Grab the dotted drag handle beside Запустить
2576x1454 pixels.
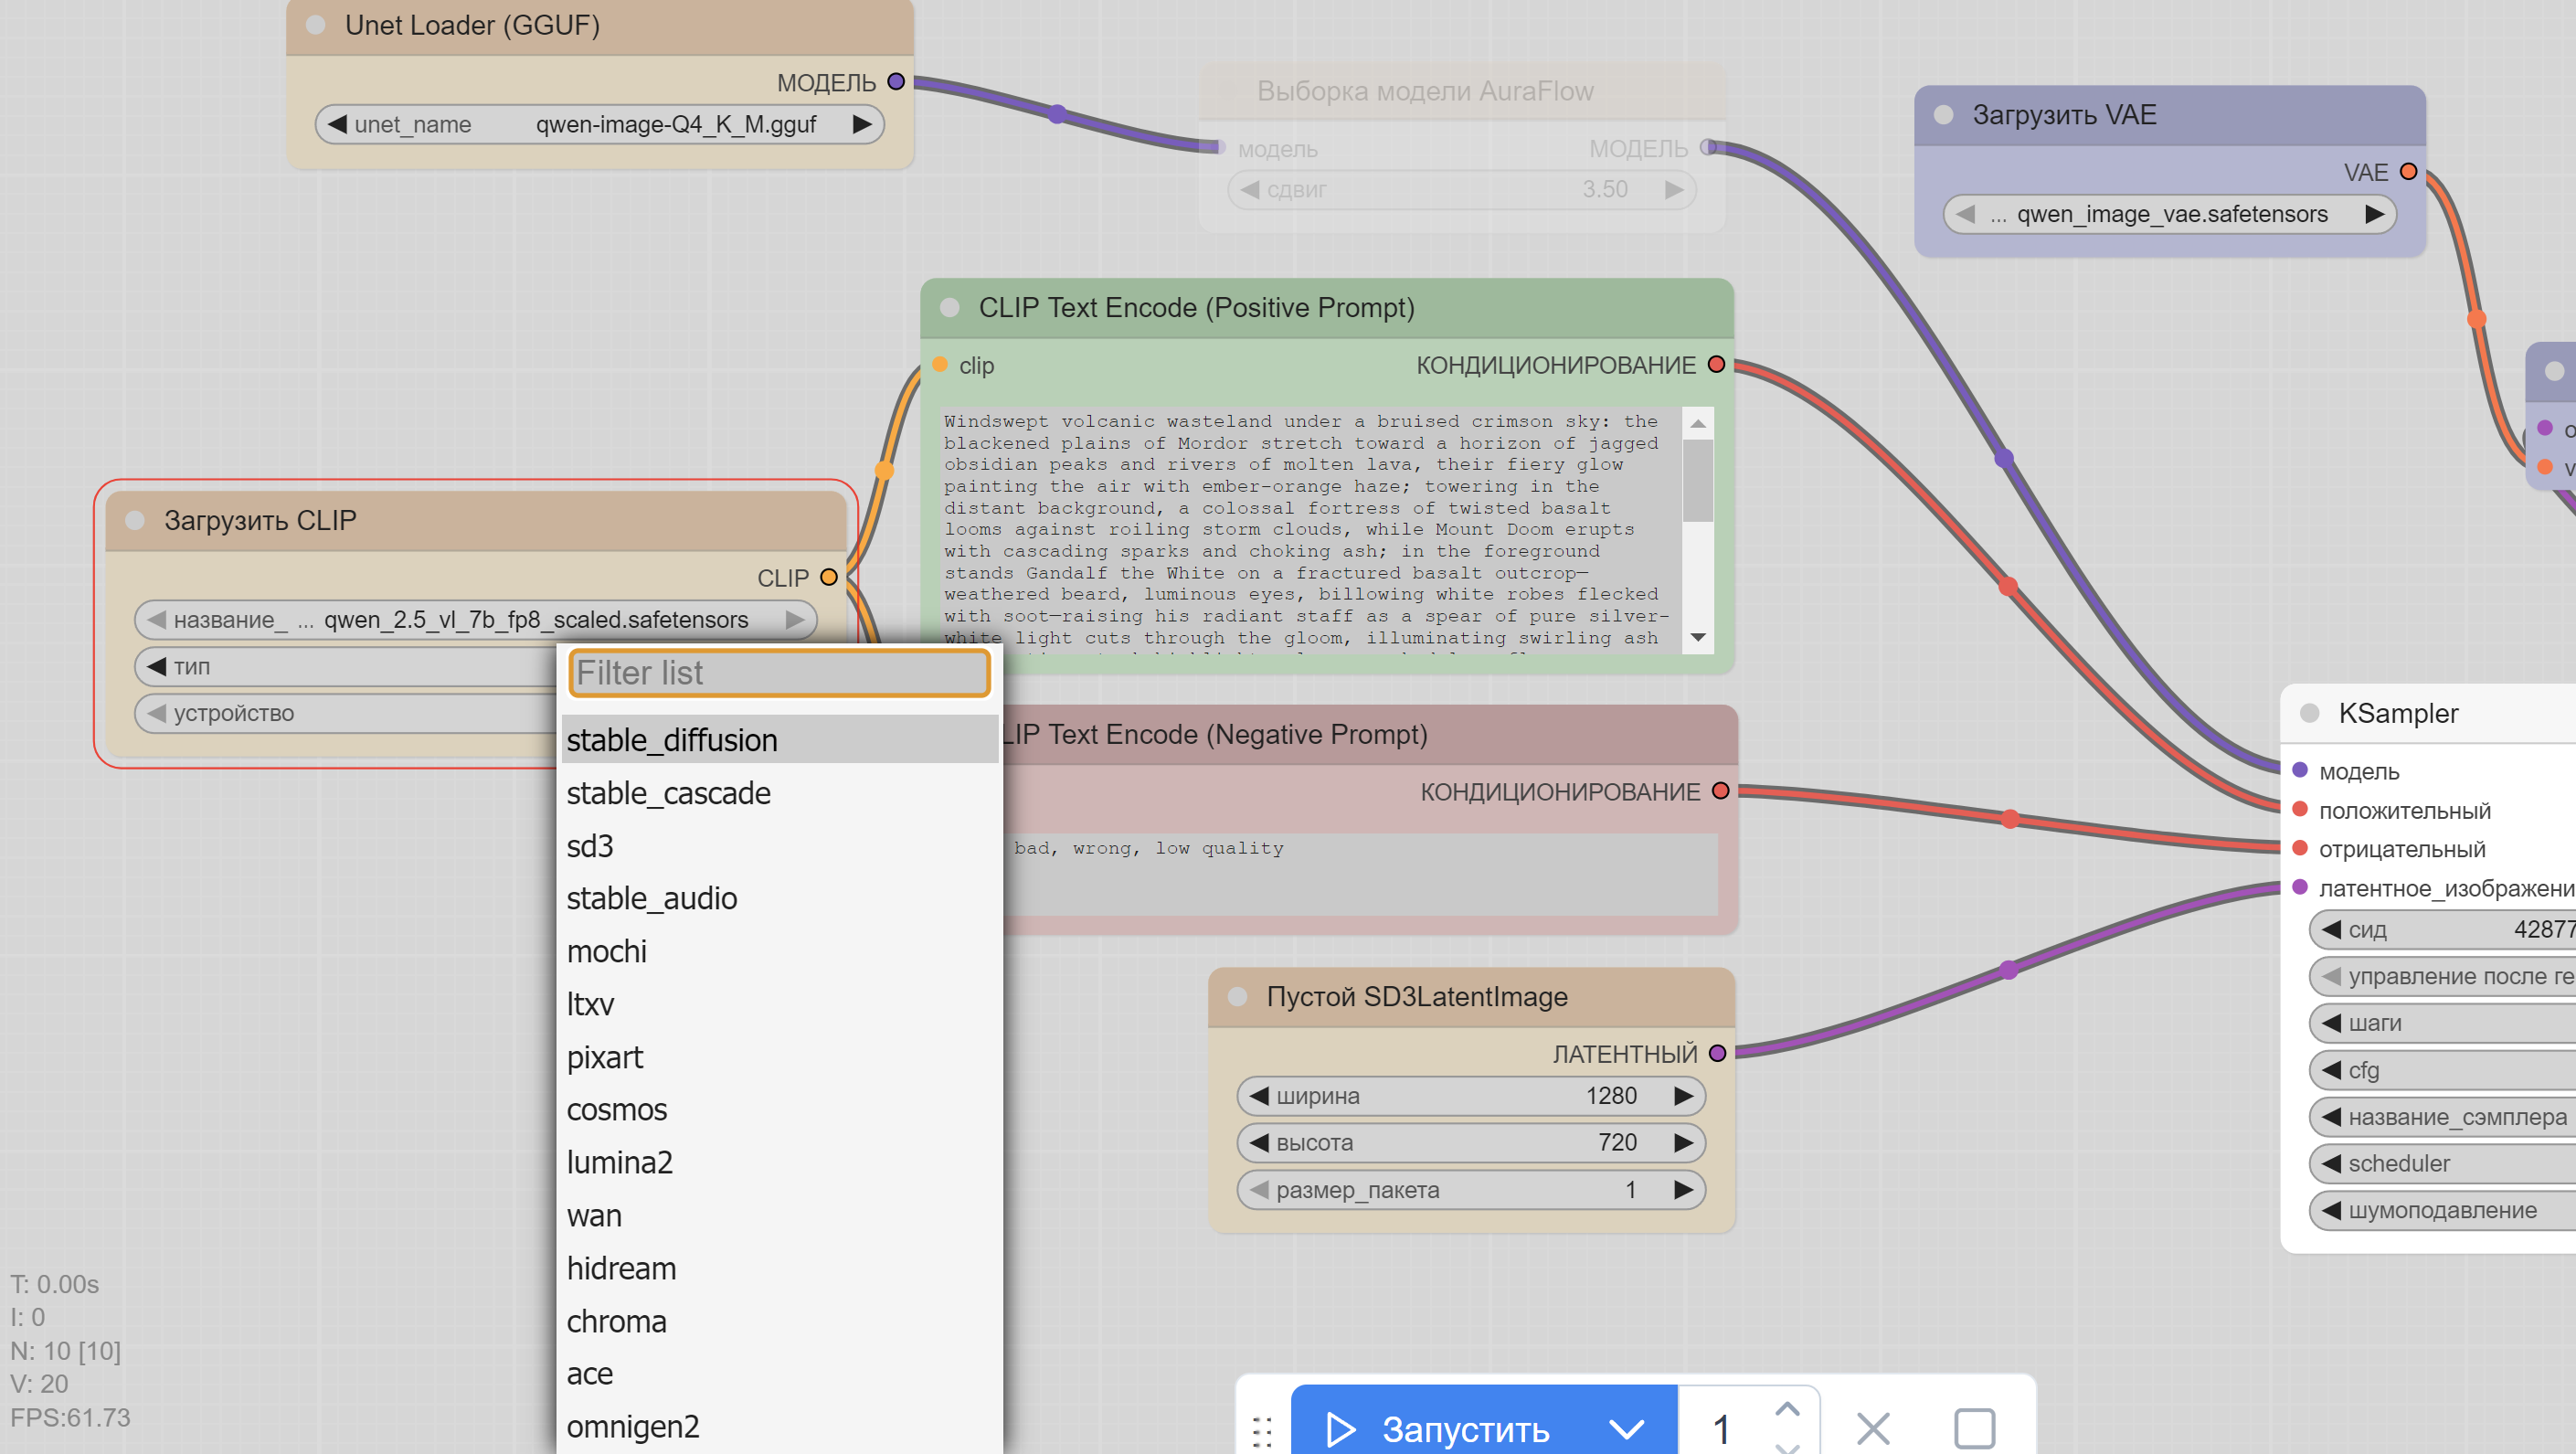pos(1262,1430)
